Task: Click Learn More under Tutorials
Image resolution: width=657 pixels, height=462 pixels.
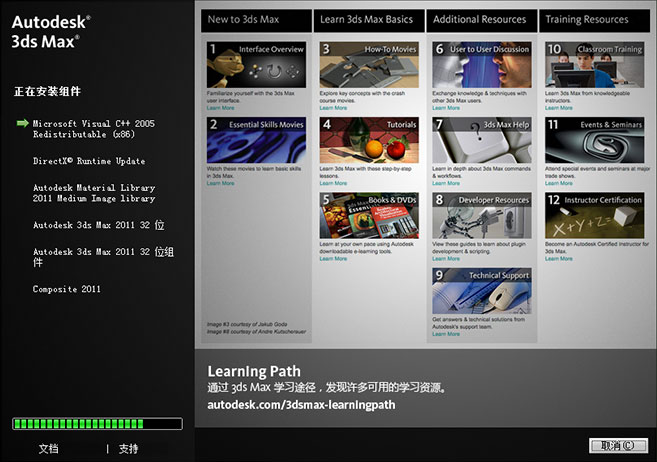Action: pyautogui.click(x=333, y=183)
